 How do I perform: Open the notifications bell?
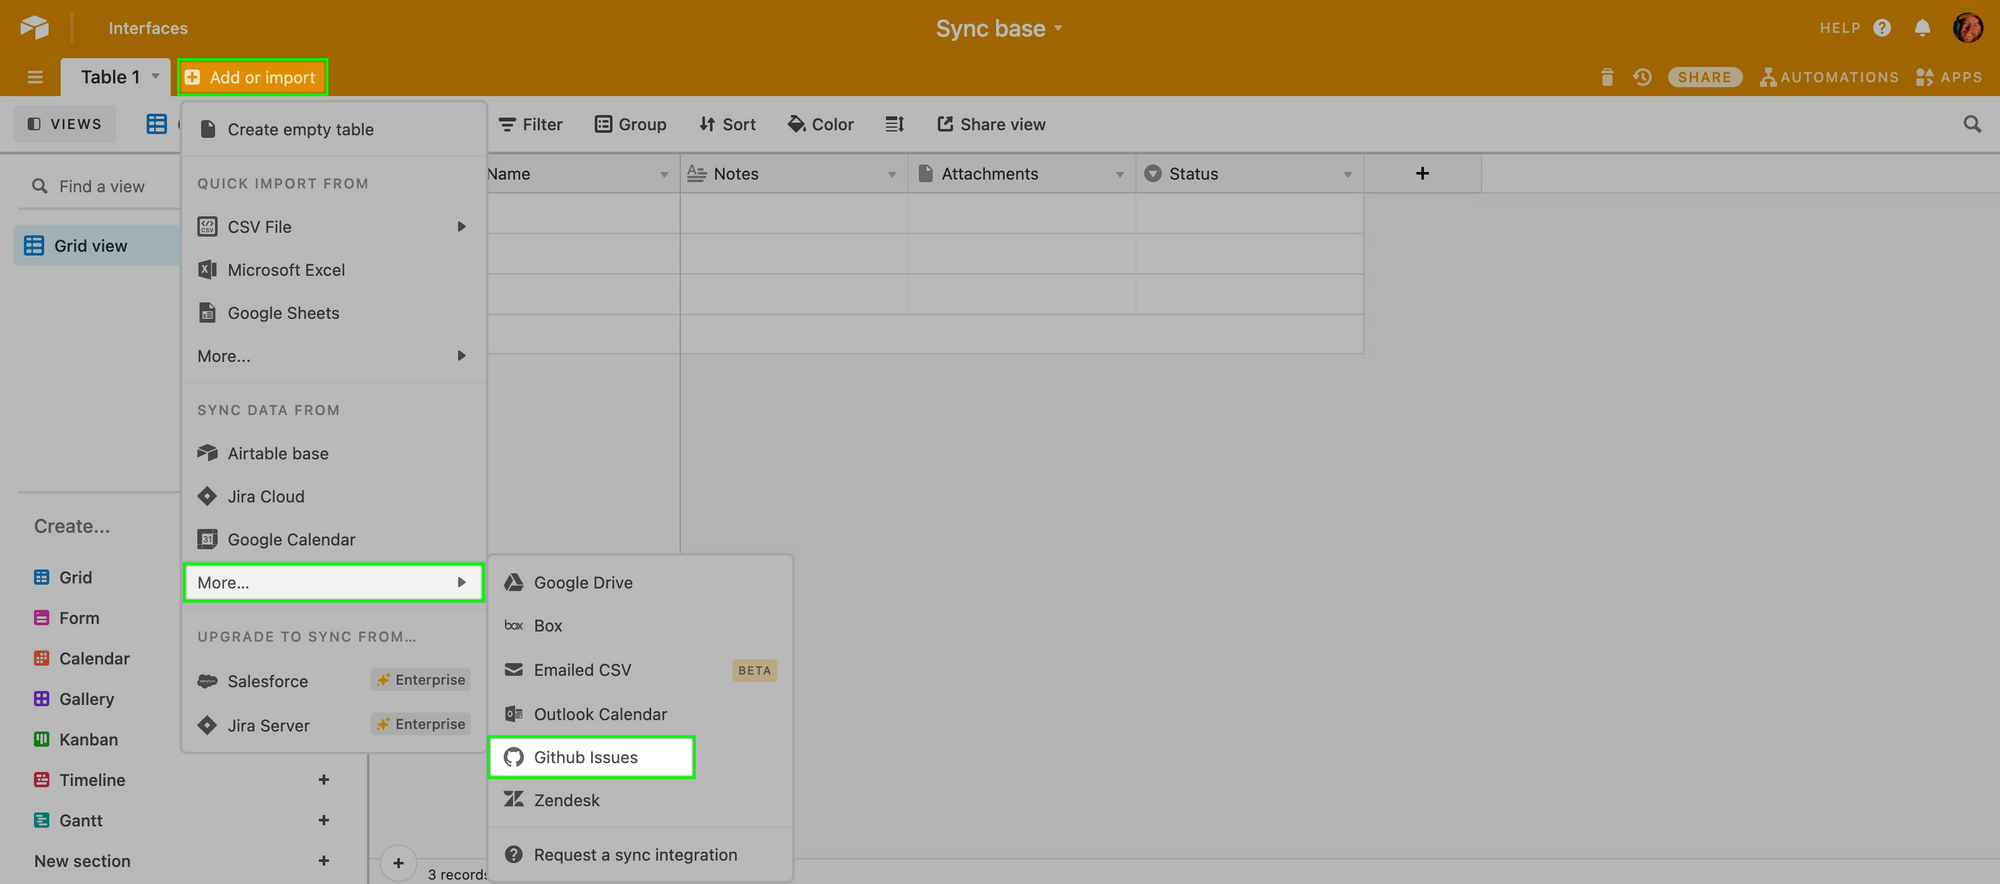[1922, 28]
